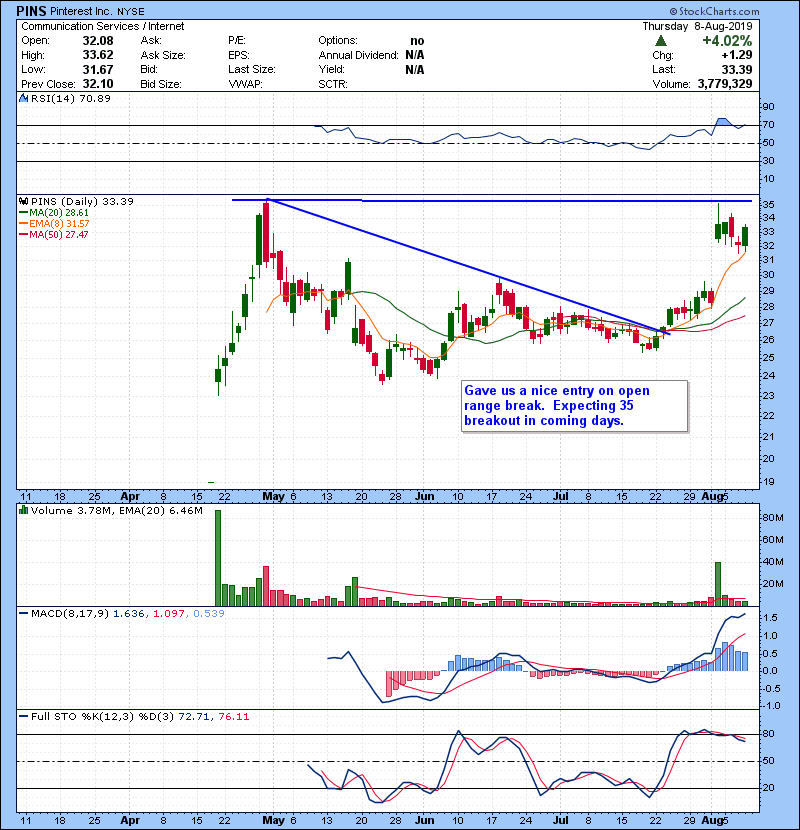
Task: Click the PINS (Daily) 33.39 legend label
Action: (x=82, y=201)
